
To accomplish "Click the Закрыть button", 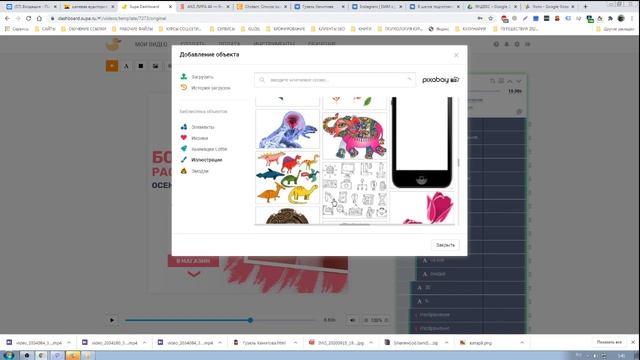I will pyautogui.click(x=445, y=245).
